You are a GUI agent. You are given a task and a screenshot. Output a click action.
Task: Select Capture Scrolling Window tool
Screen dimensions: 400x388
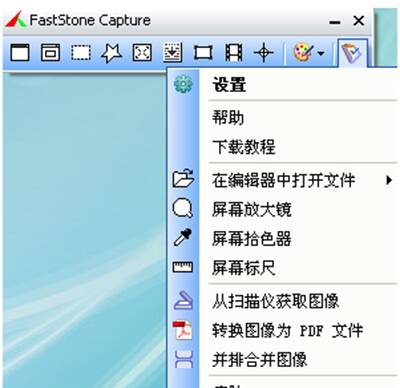tap(172, 52)
